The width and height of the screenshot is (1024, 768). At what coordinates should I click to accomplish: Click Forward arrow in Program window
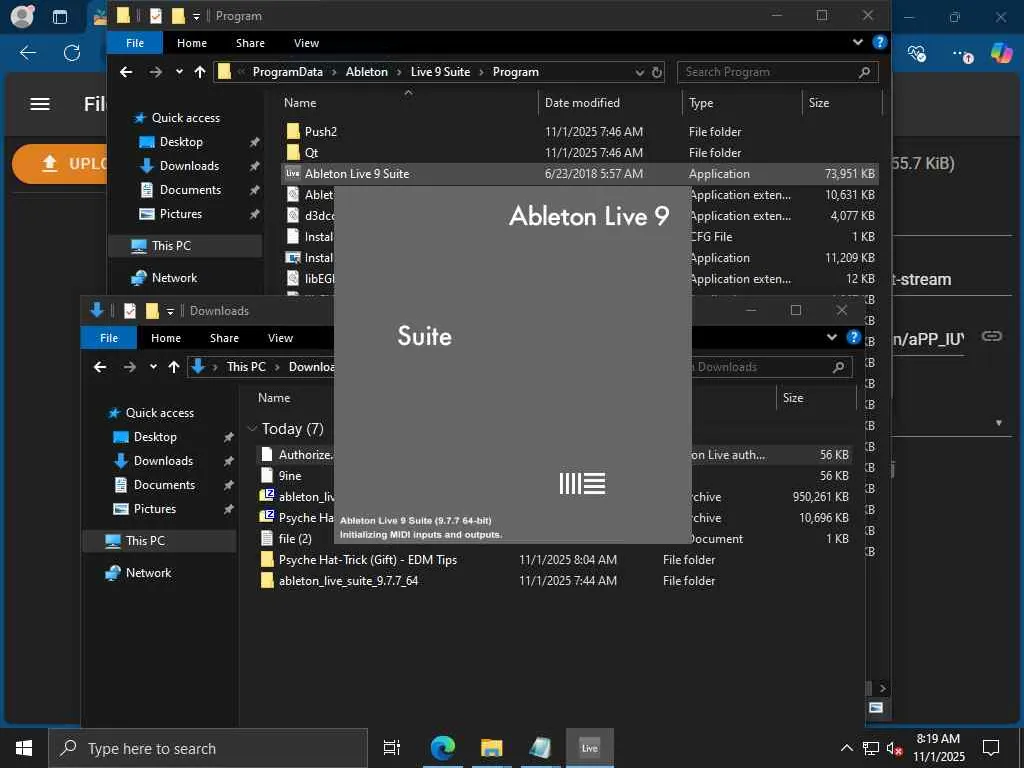155,72
